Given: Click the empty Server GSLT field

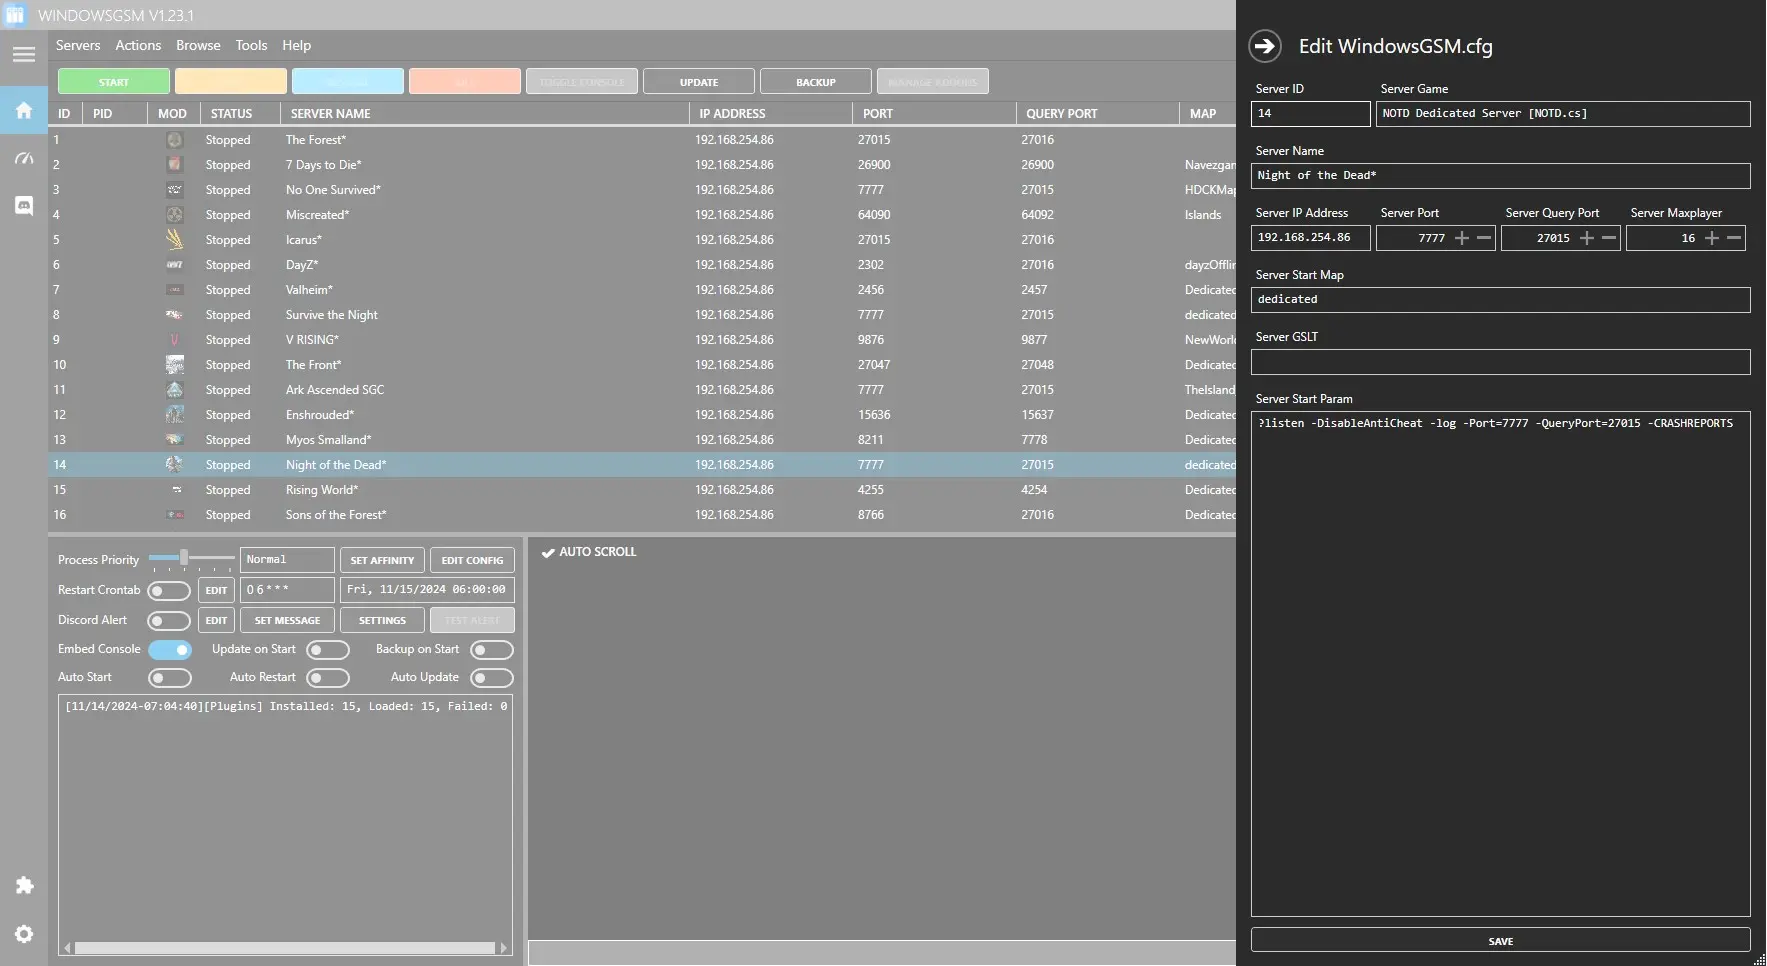Looking at the screenshot, I should pyautogui.click(x=1500, y=362).
